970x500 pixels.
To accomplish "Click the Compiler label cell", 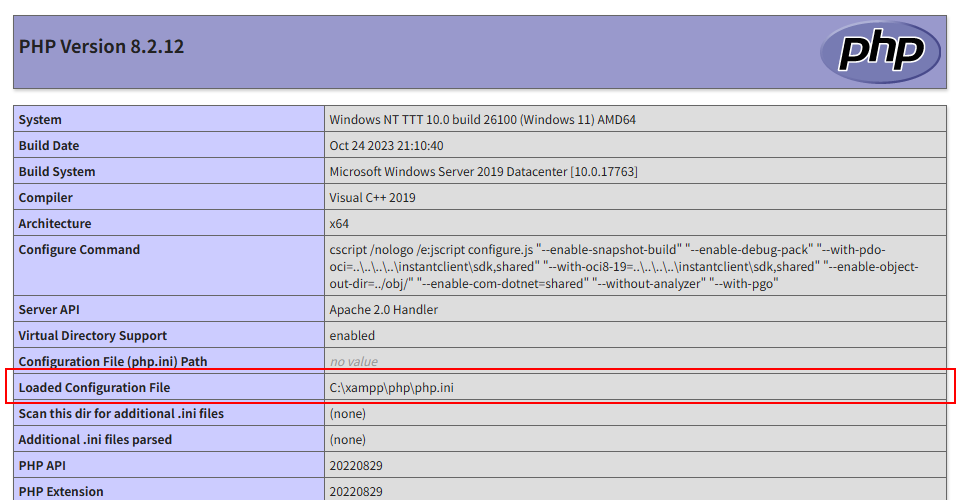I will pyautogui.click(x=46, y=198).
